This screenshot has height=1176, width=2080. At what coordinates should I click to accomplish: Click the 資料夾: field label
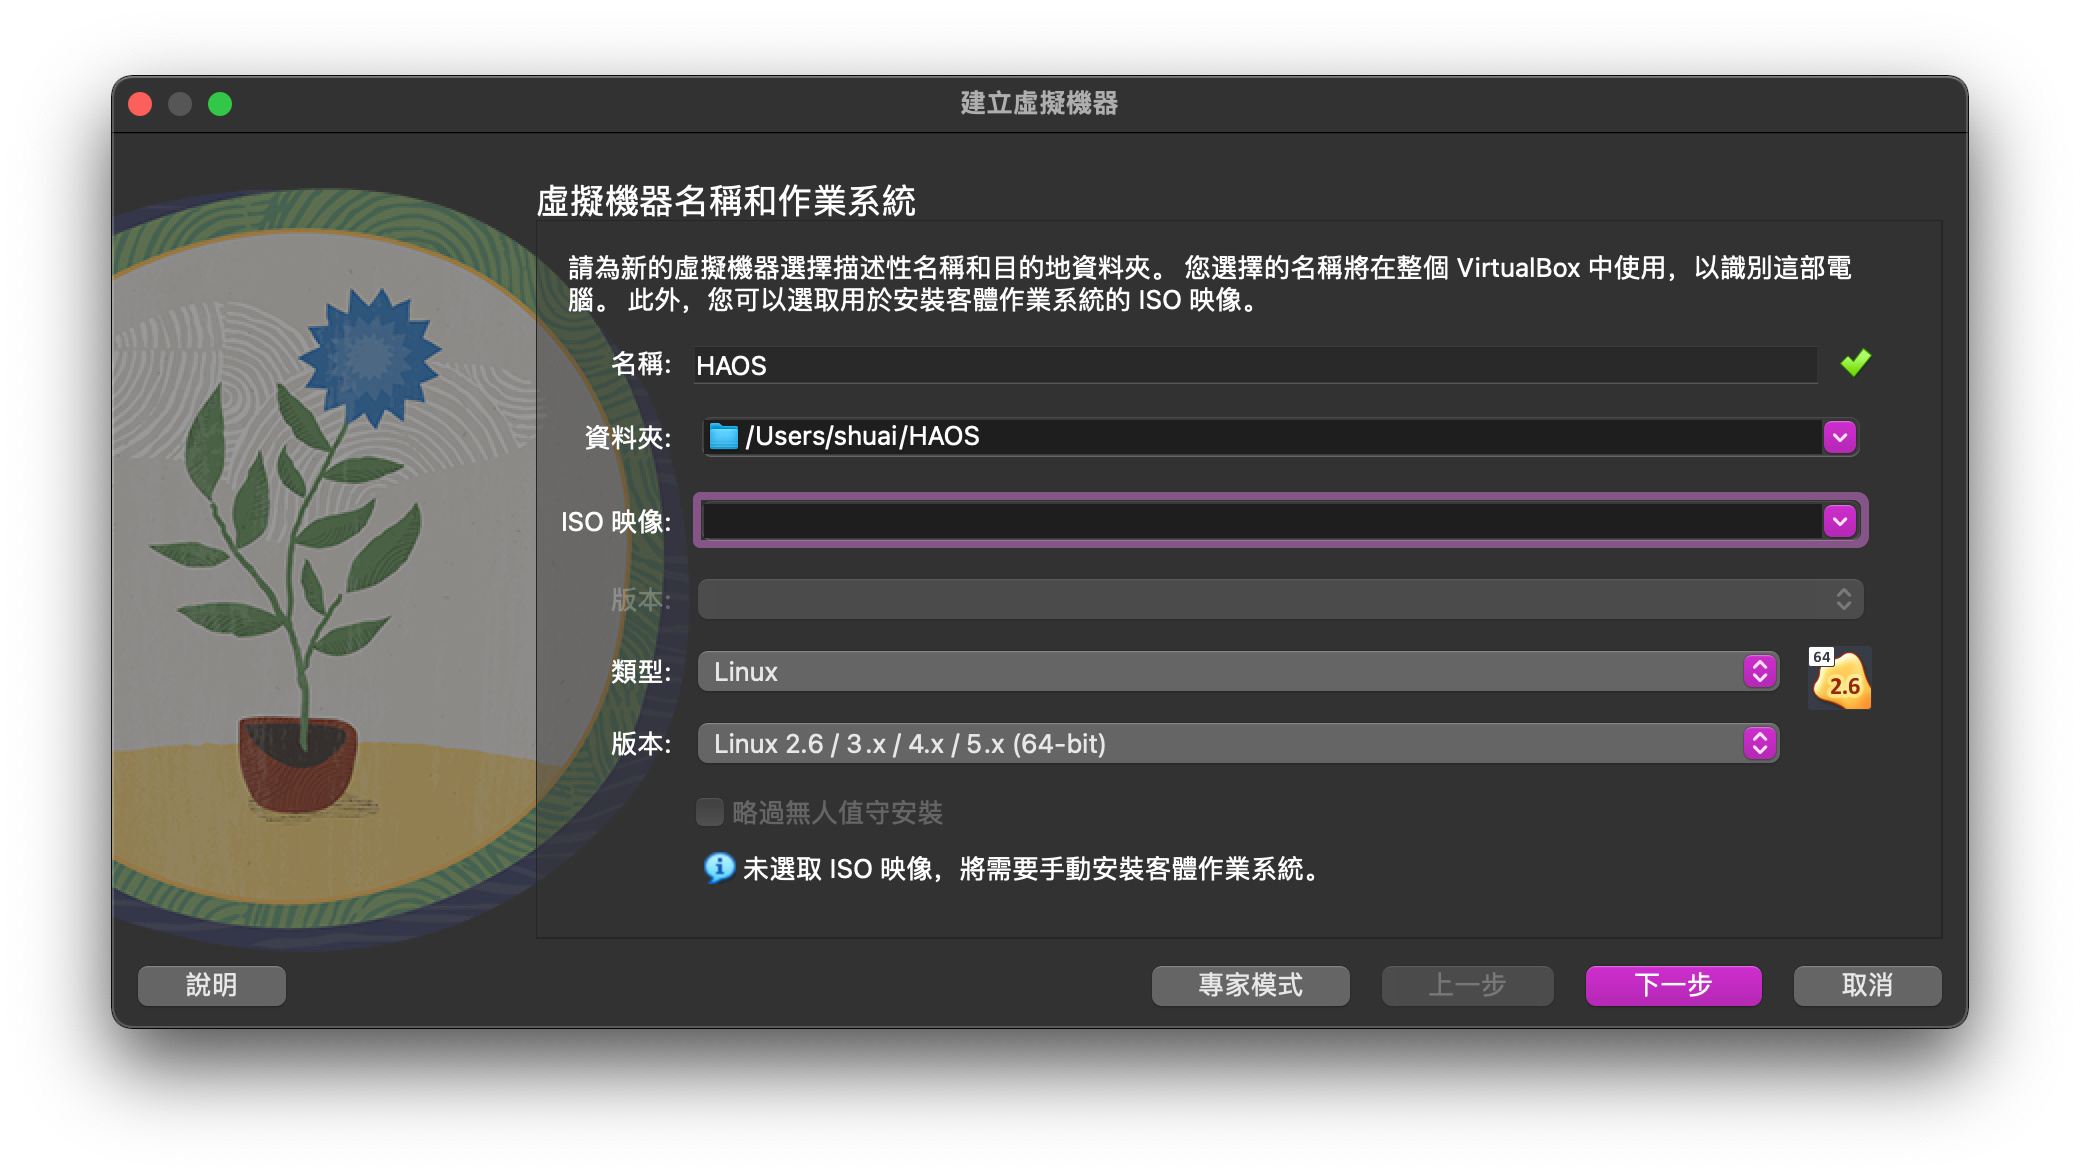(x=628, y=437)
